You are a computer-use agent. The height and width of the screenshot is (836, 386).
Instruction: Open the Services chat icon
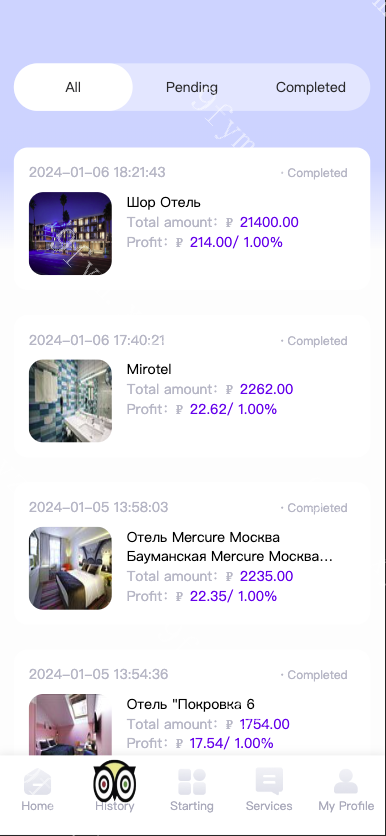pos(269,782)
